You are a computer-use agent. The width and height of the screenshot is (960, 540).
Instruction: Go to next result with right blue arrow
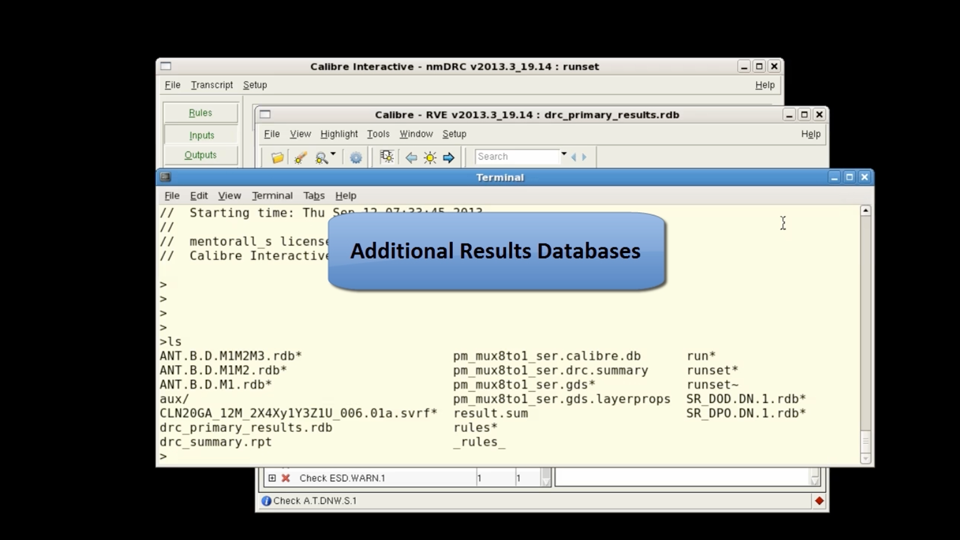coord(449,157)
